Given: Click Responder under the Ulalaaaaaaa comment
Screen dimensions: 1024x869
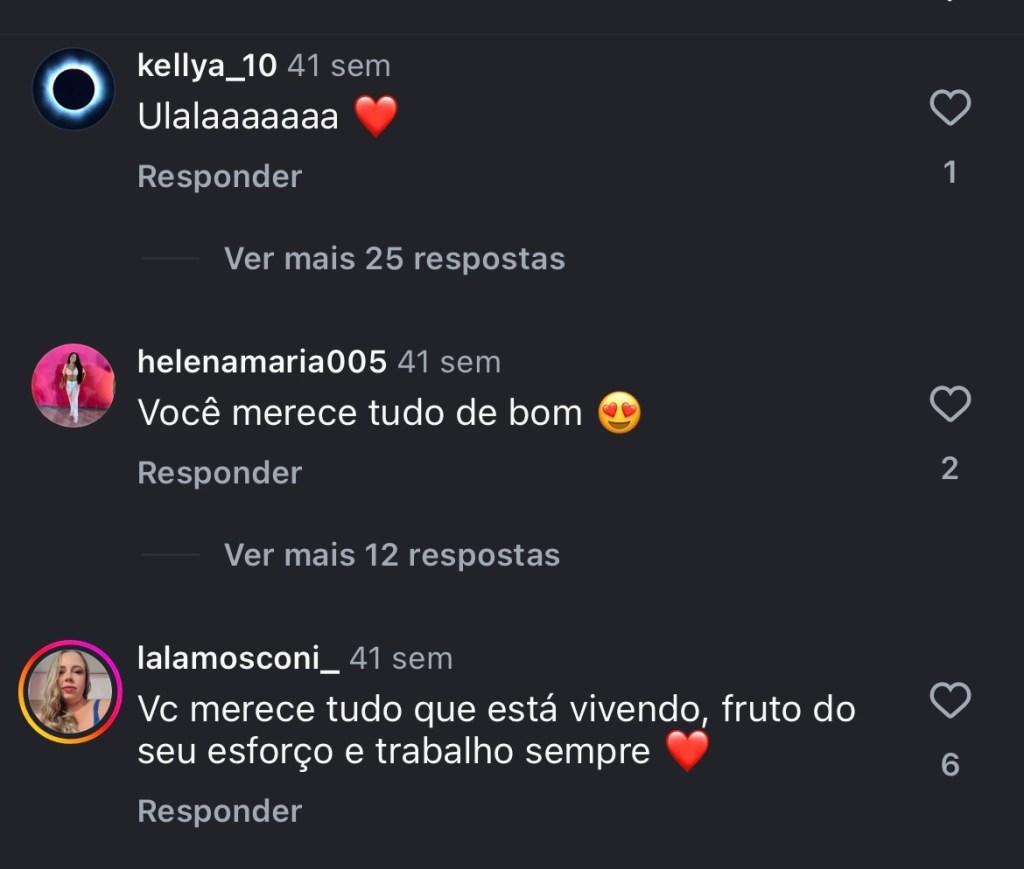Looking at the screenshot, I should [219, 176].
